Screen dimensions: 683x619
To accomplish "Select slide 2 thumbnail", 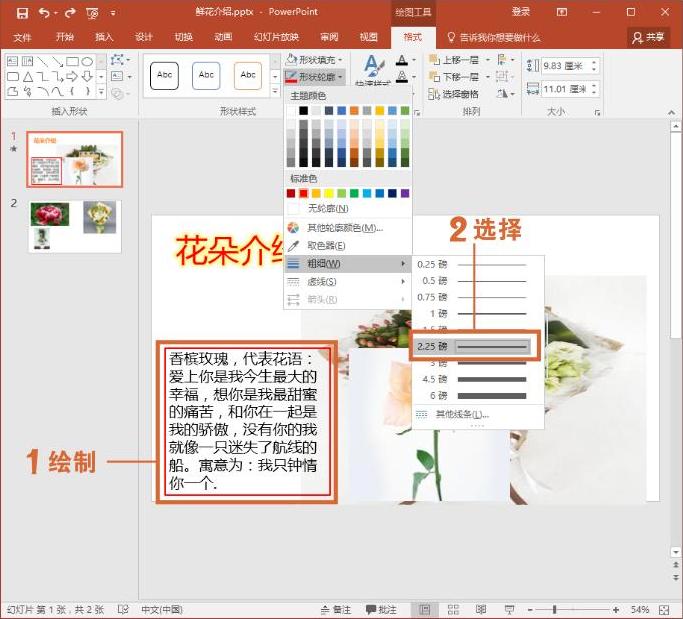I will tap(74, 226).
